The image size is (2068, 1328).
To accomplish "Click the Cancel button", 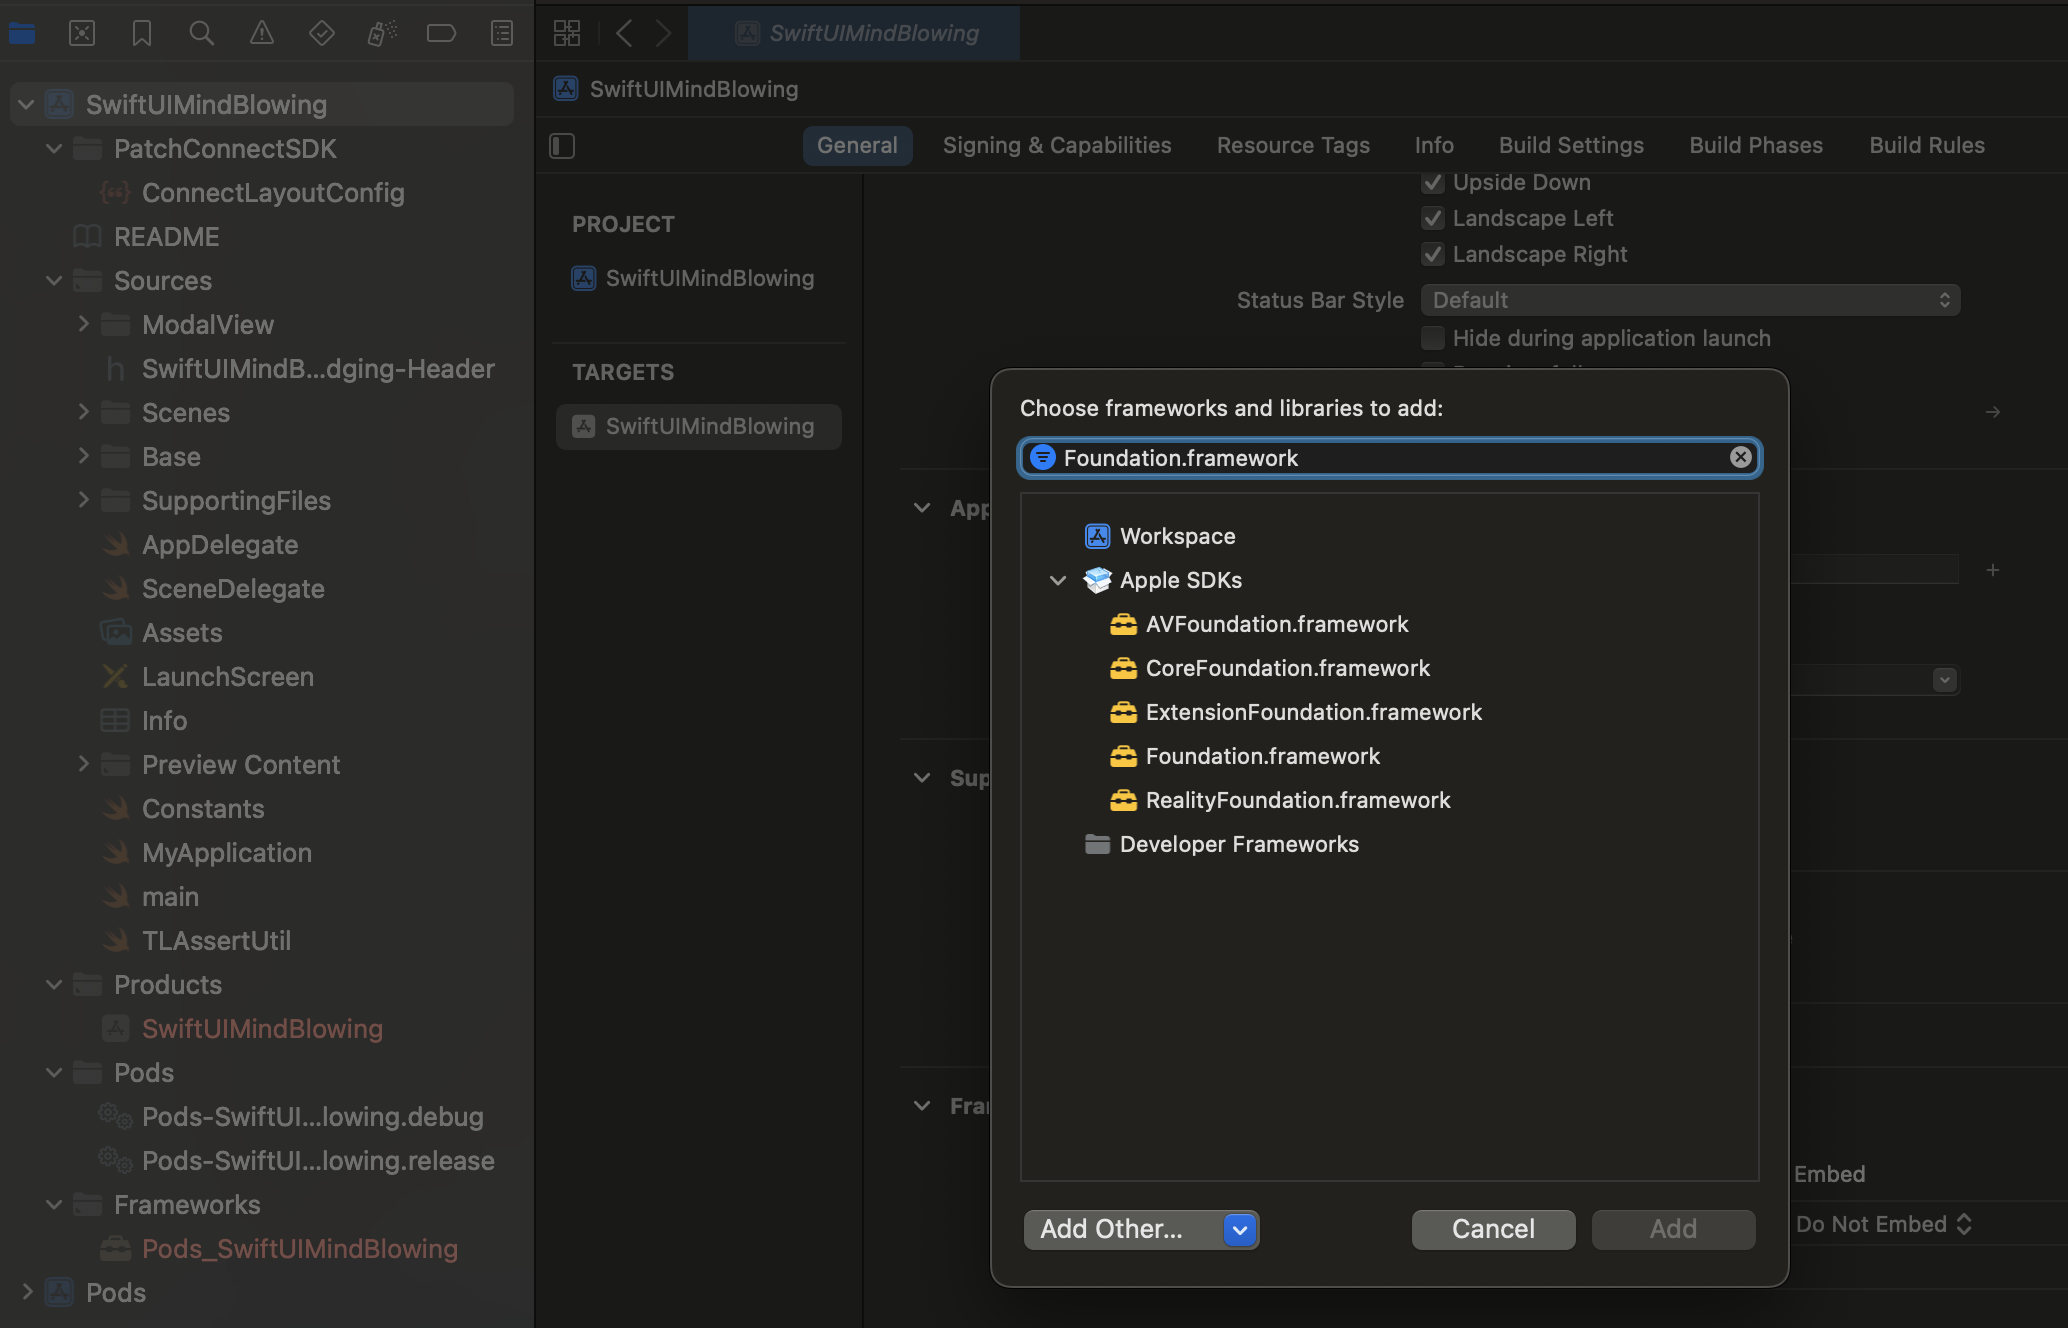I will coord(1493,1229).
